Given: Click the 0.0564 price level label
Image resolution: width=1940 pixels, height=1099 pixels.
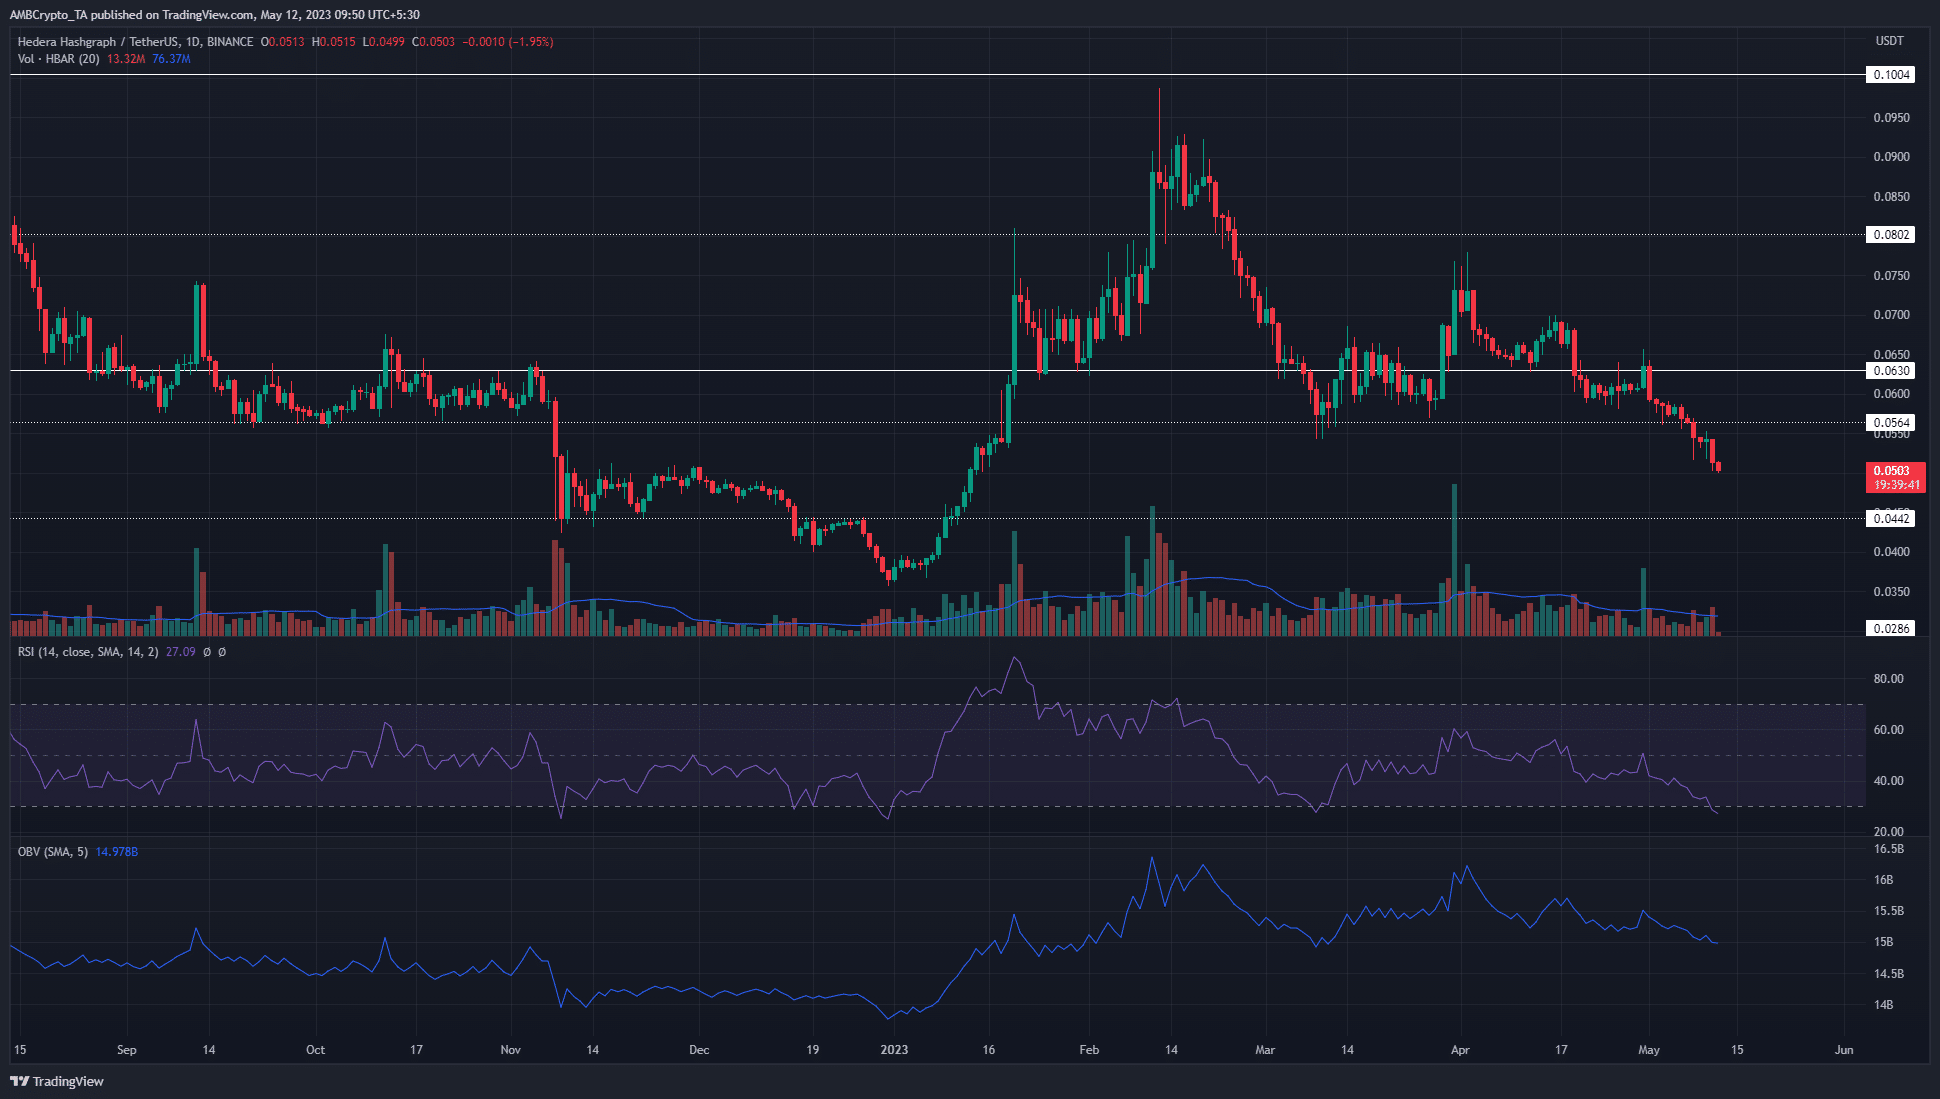Looking at the screenshot, I should (1890, 423).
